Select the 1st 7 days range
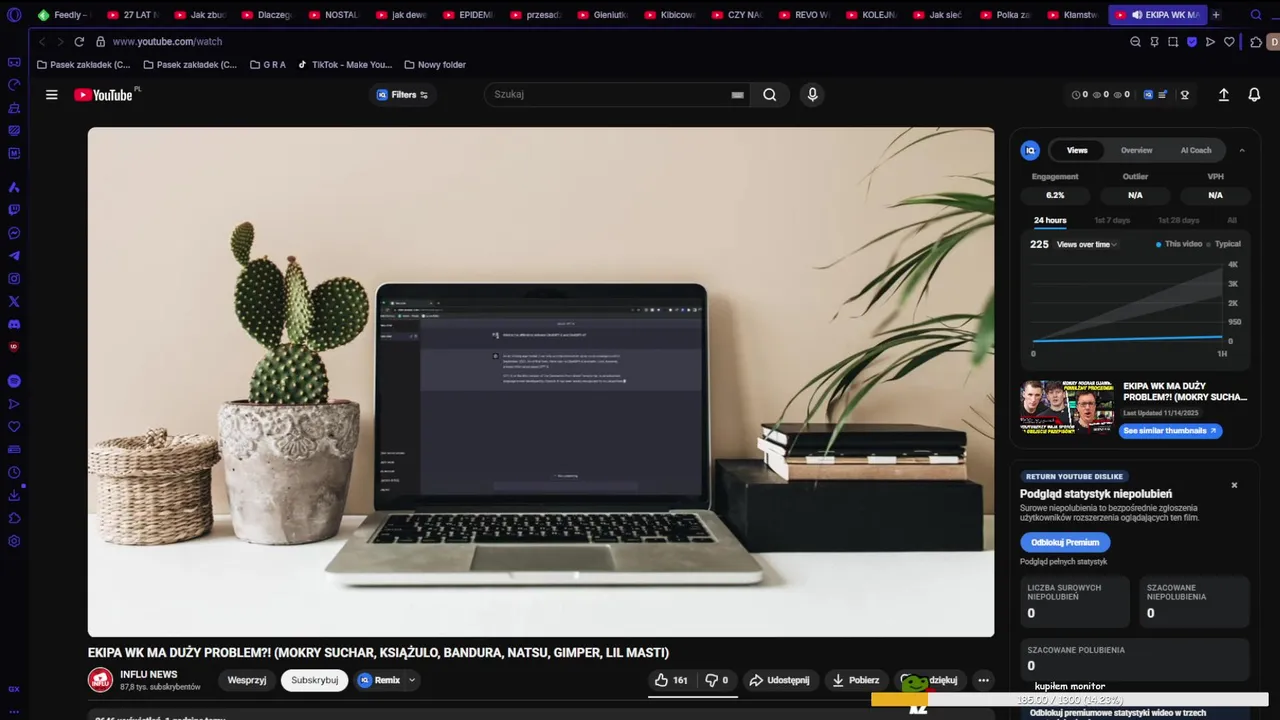 coord(1112,220)
